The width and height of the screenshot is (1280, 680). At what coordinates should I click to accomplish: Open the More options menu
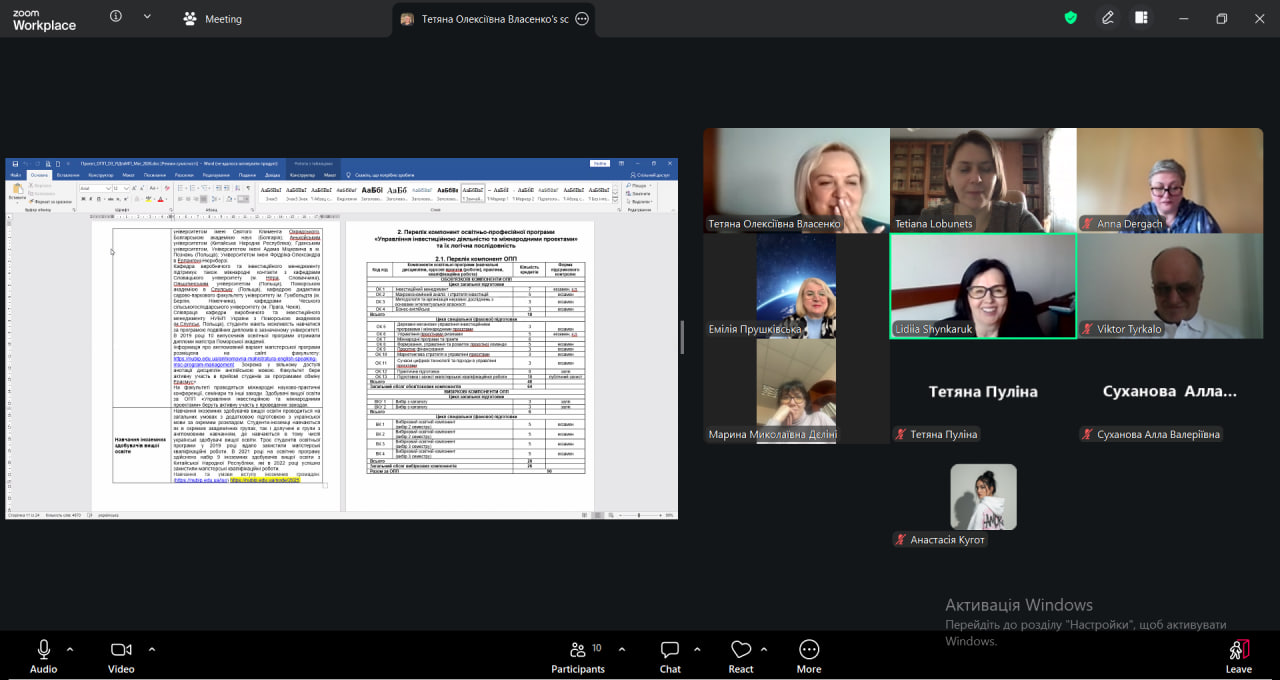(x=809, y=656)
